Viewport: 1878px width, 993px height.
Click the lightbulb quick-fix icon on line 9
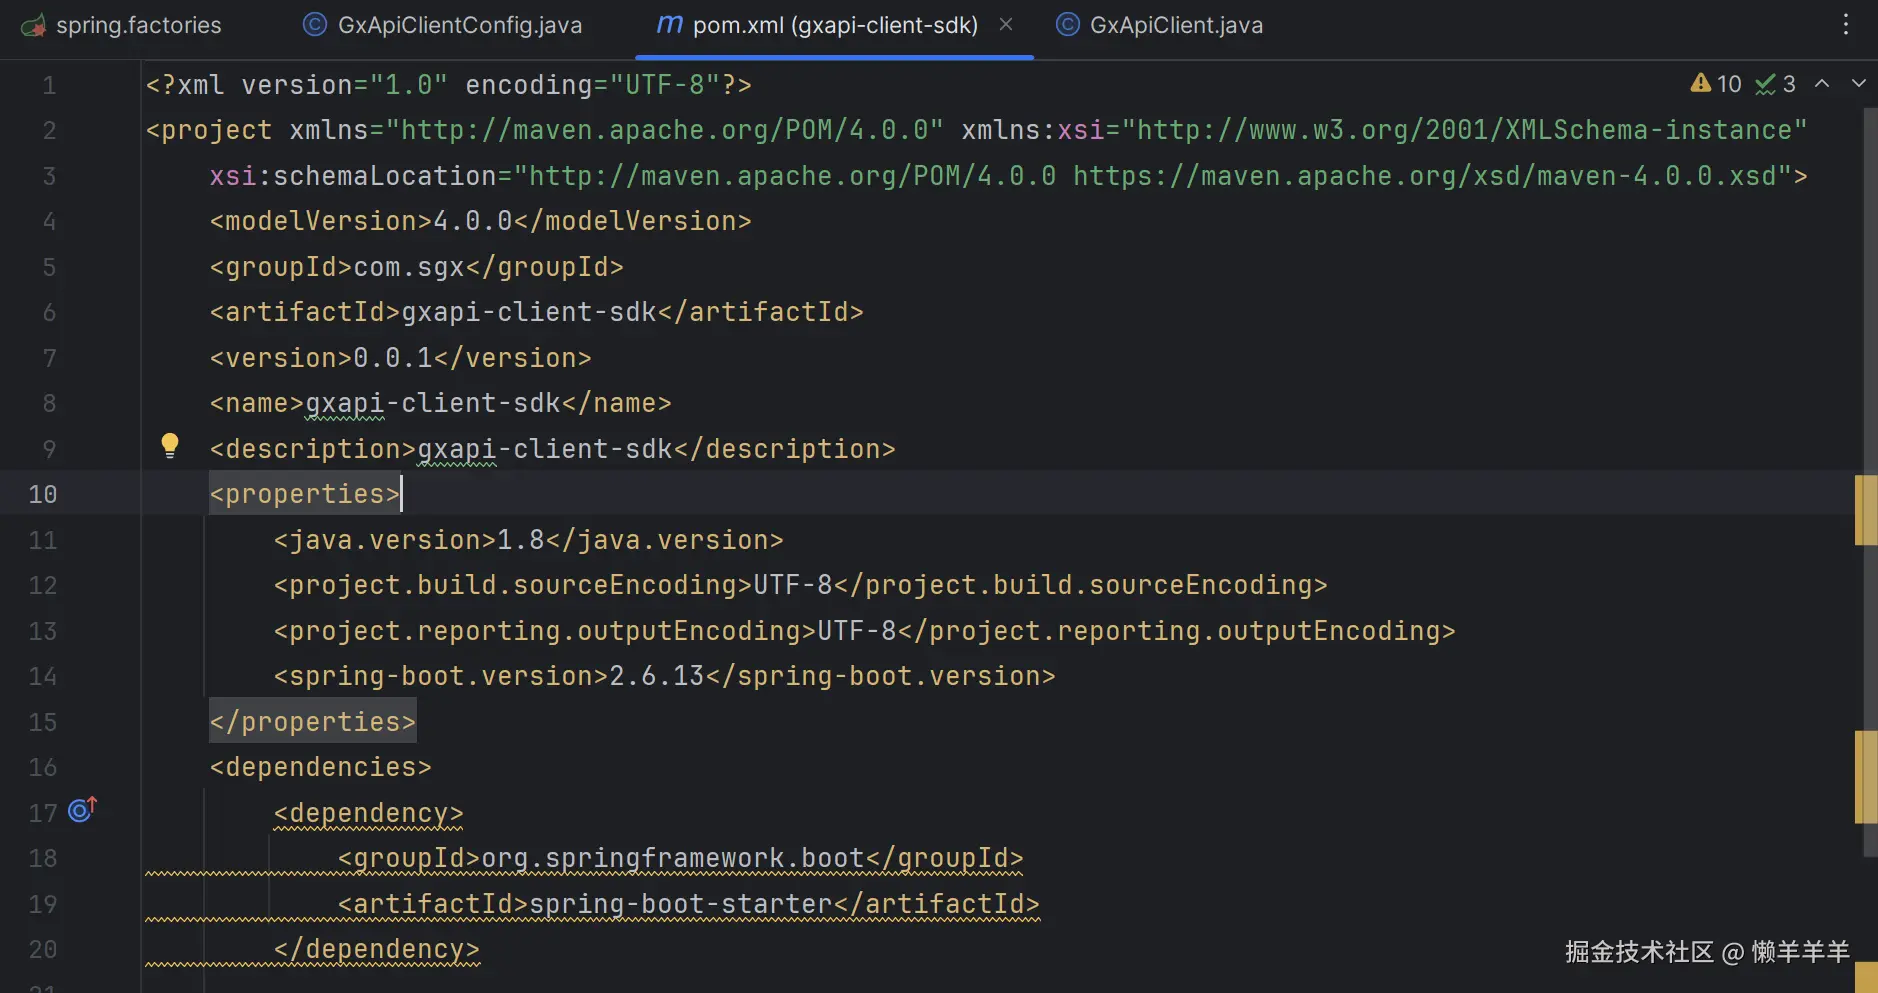click(x=170, y=446)
